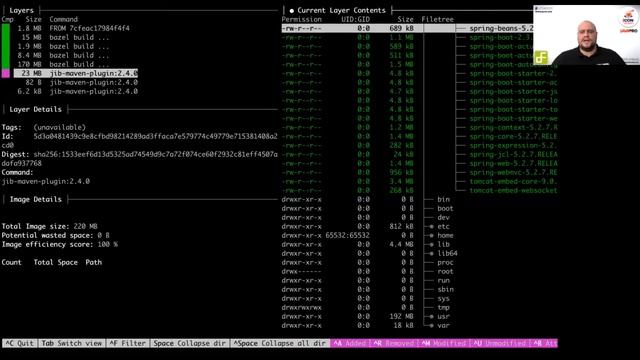Click the sys directory in the filetree

[x=443, y=298]
